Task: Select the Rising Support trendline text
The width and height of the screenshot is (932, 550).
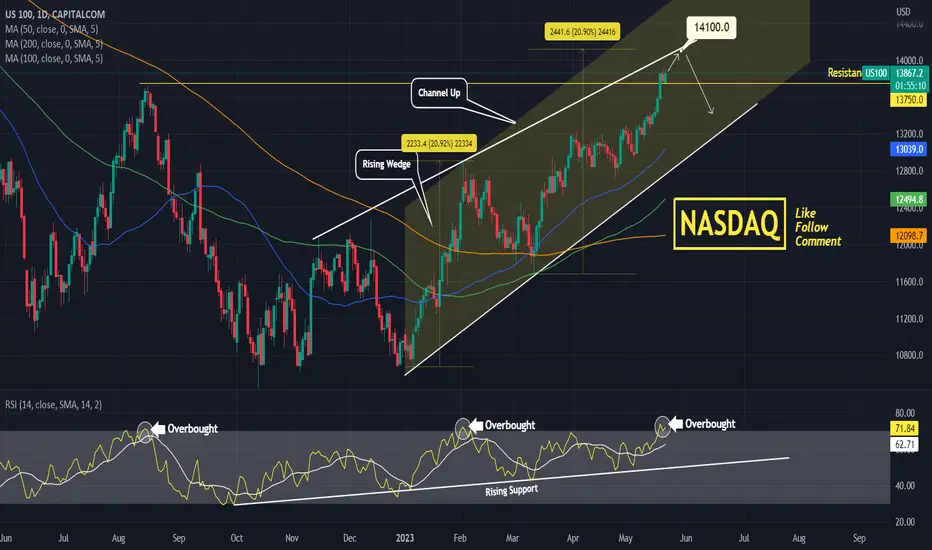Action: [x=512, y=491]
